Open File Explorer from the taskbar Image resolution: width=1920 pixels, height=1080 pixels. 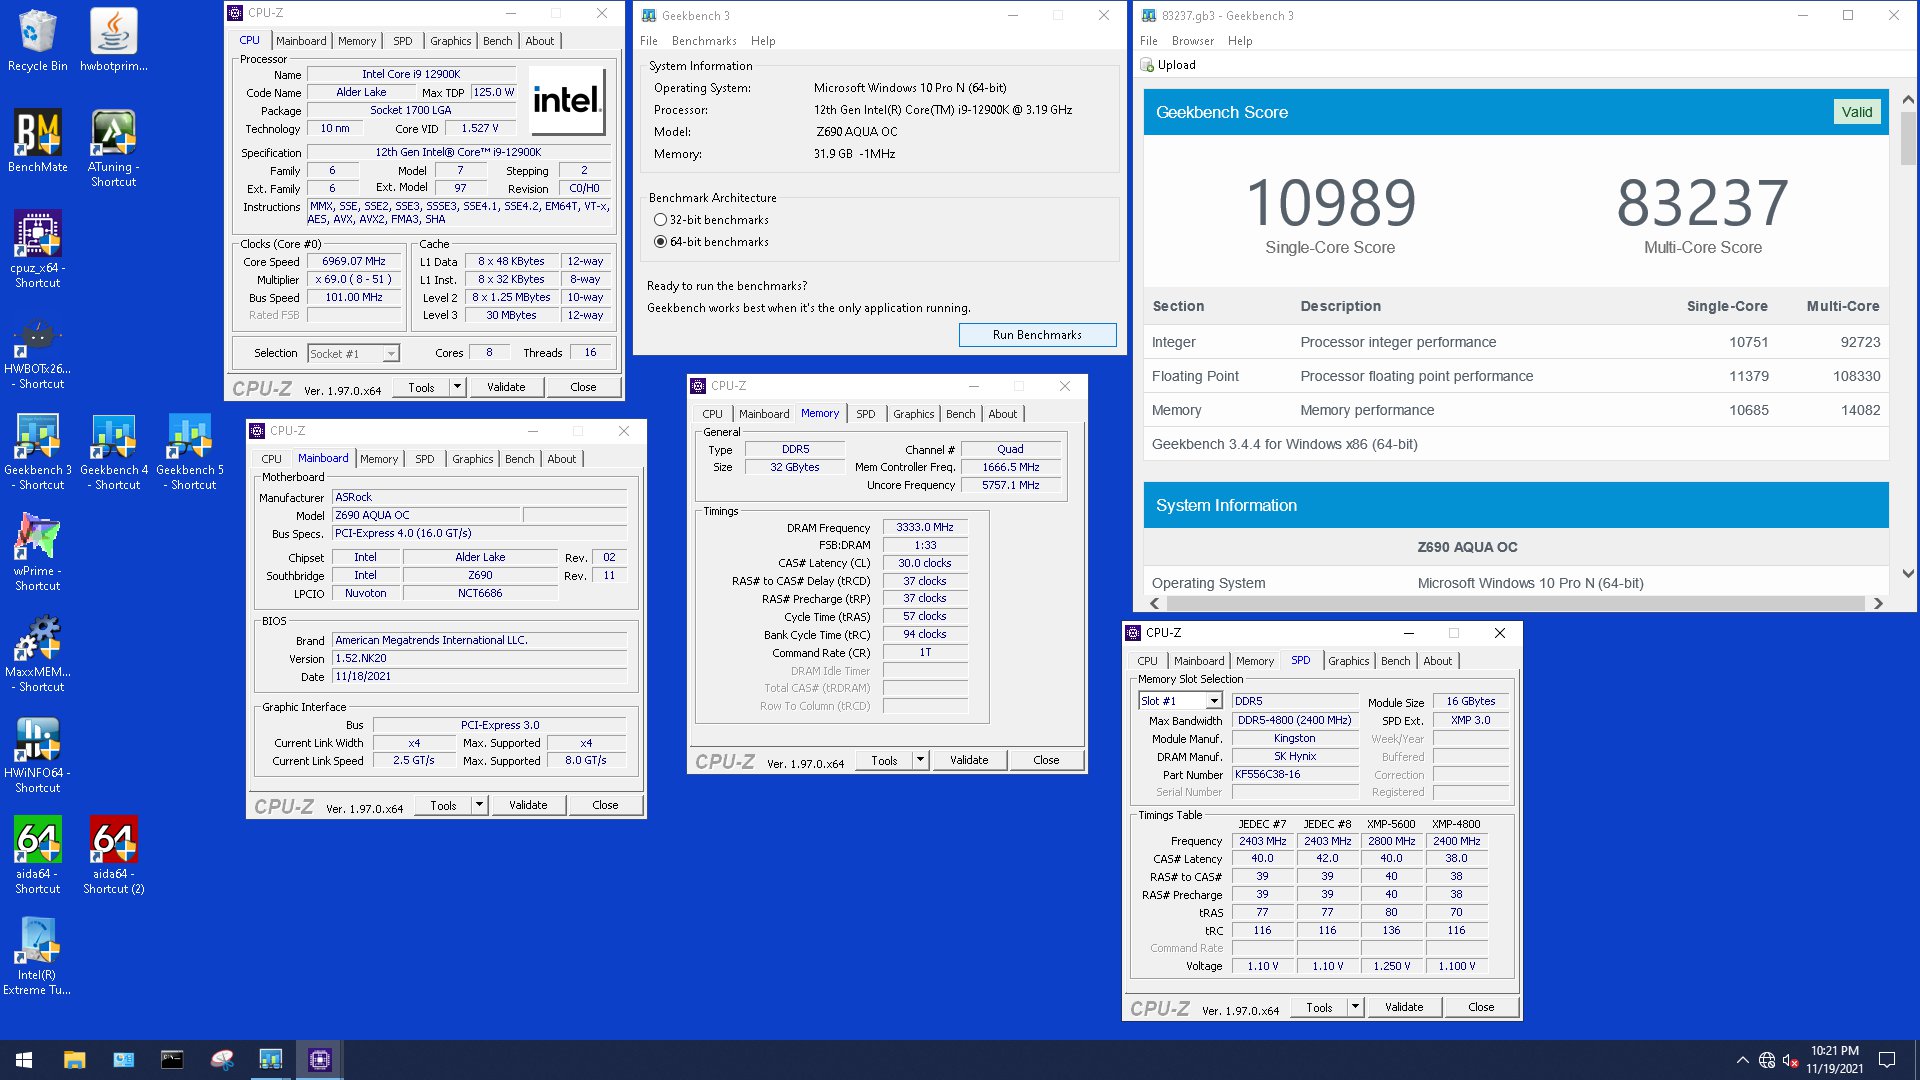74,1060
